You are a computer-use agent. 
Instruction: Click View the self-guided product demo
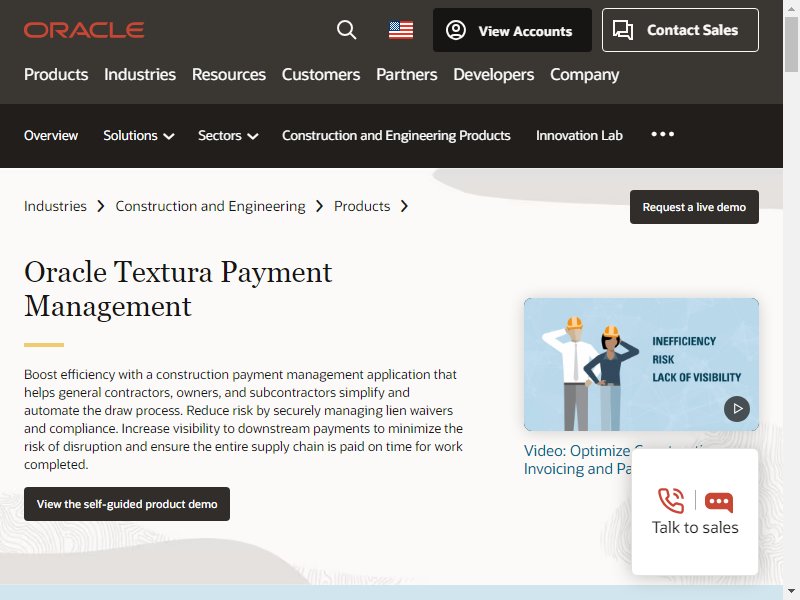coord(127,504)
